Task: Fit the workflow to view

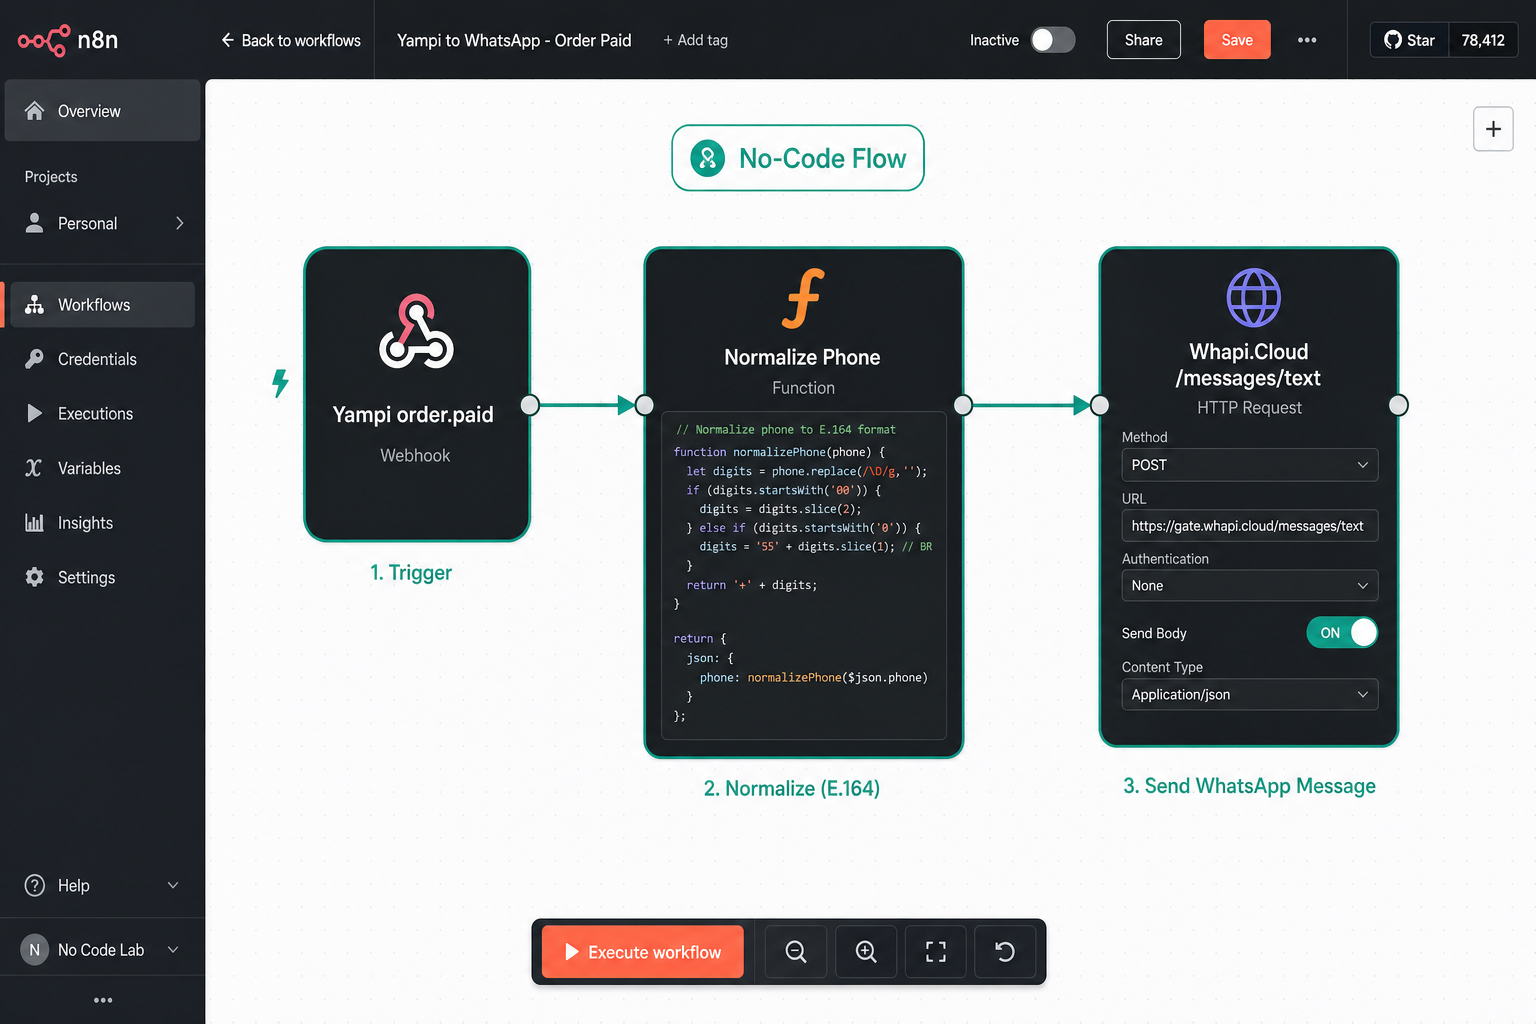Action: [936, 952]
